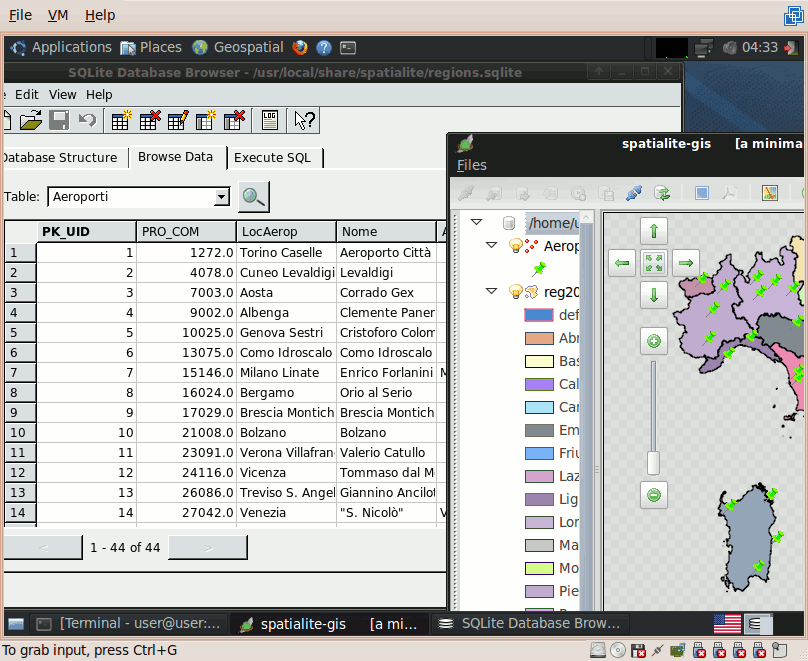Select the Bergamo cell

click(x=287, y=393)
